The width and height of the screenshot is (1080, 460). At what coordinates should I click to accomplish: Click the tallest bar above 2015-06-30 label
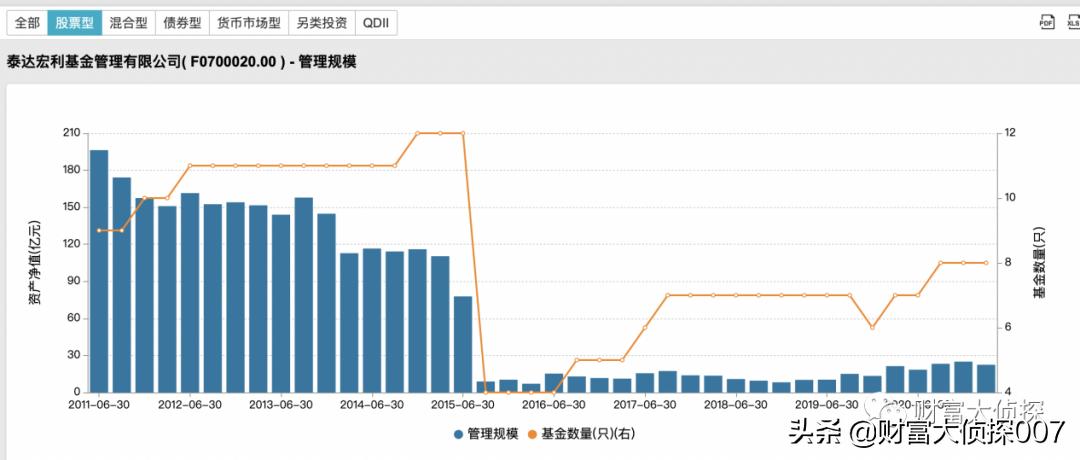click(x=463, y=344)
